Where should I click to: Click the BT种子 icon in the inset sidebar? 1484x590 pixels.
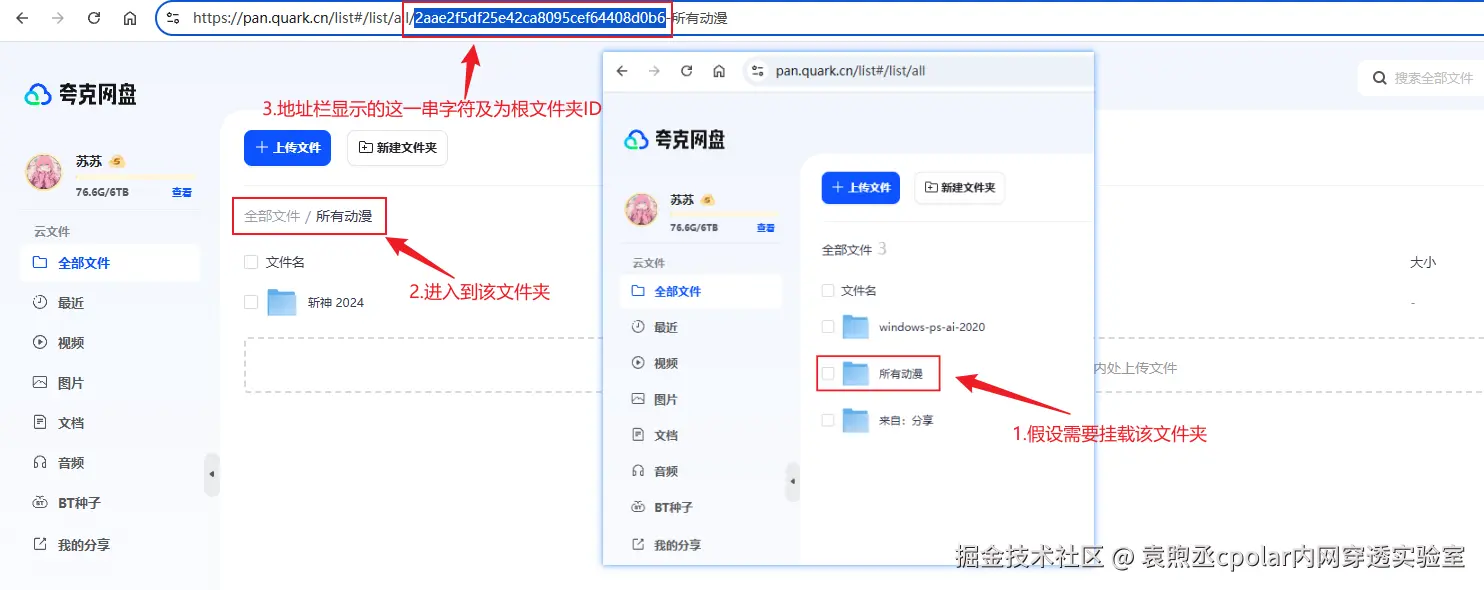(638, 507)
